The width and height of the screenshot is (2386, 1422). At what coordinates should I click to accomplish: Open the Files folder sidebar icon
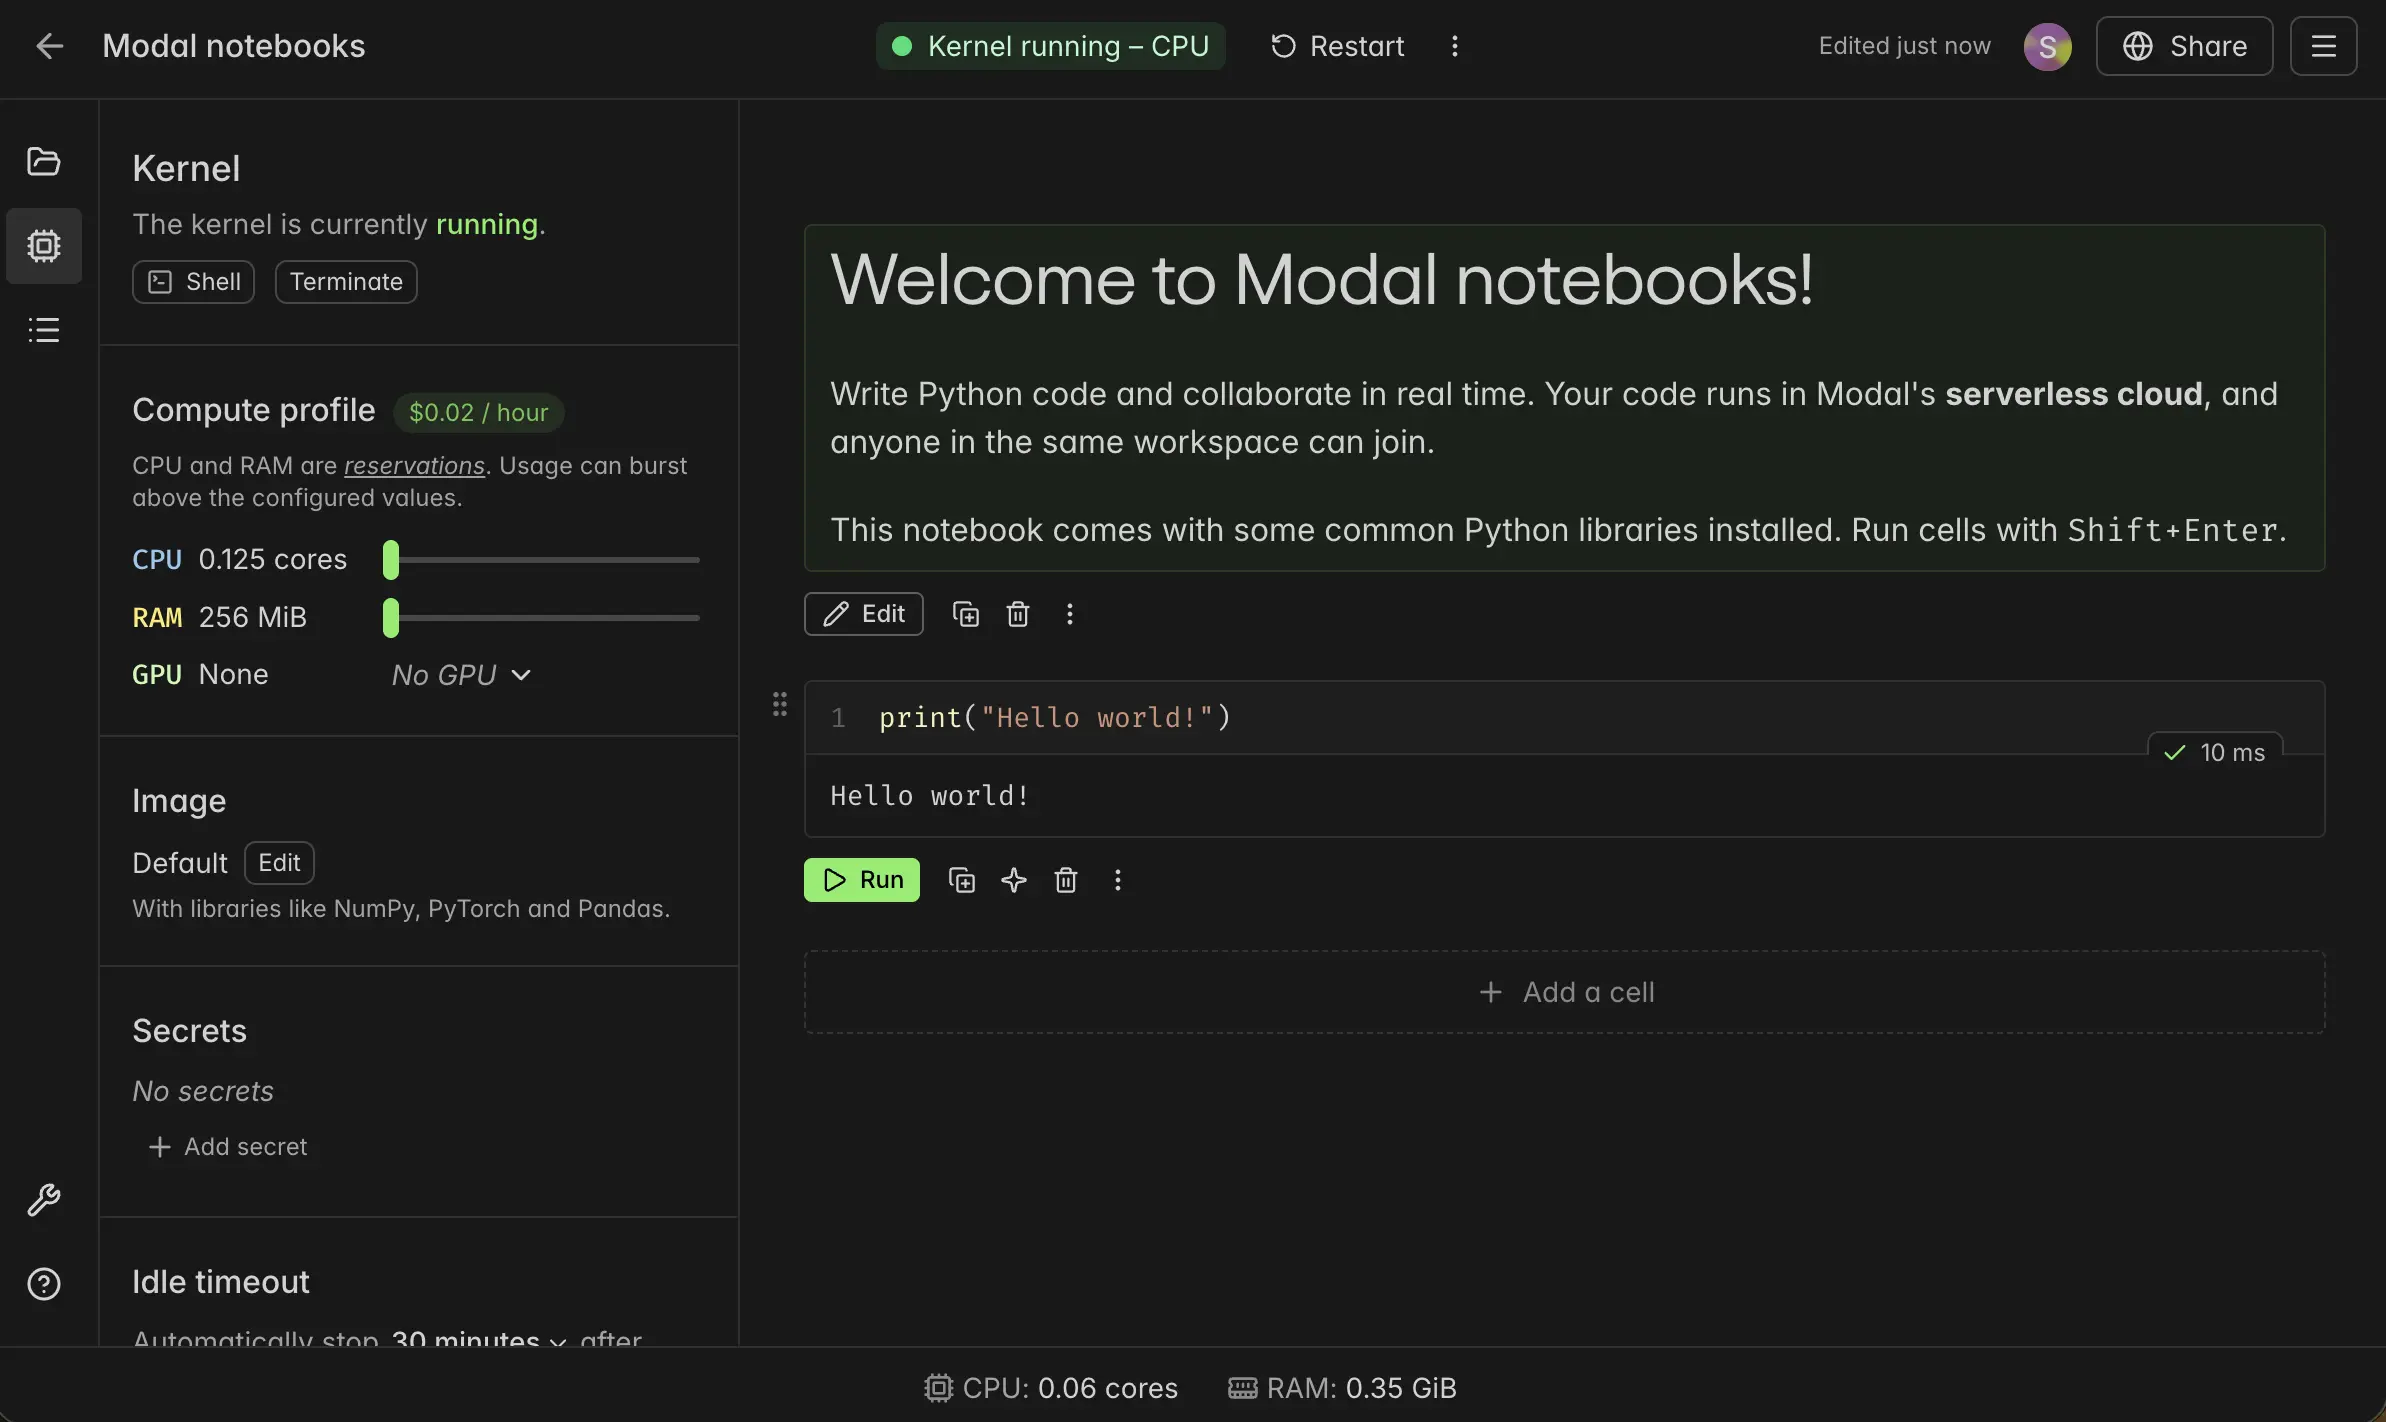point(43,161)
